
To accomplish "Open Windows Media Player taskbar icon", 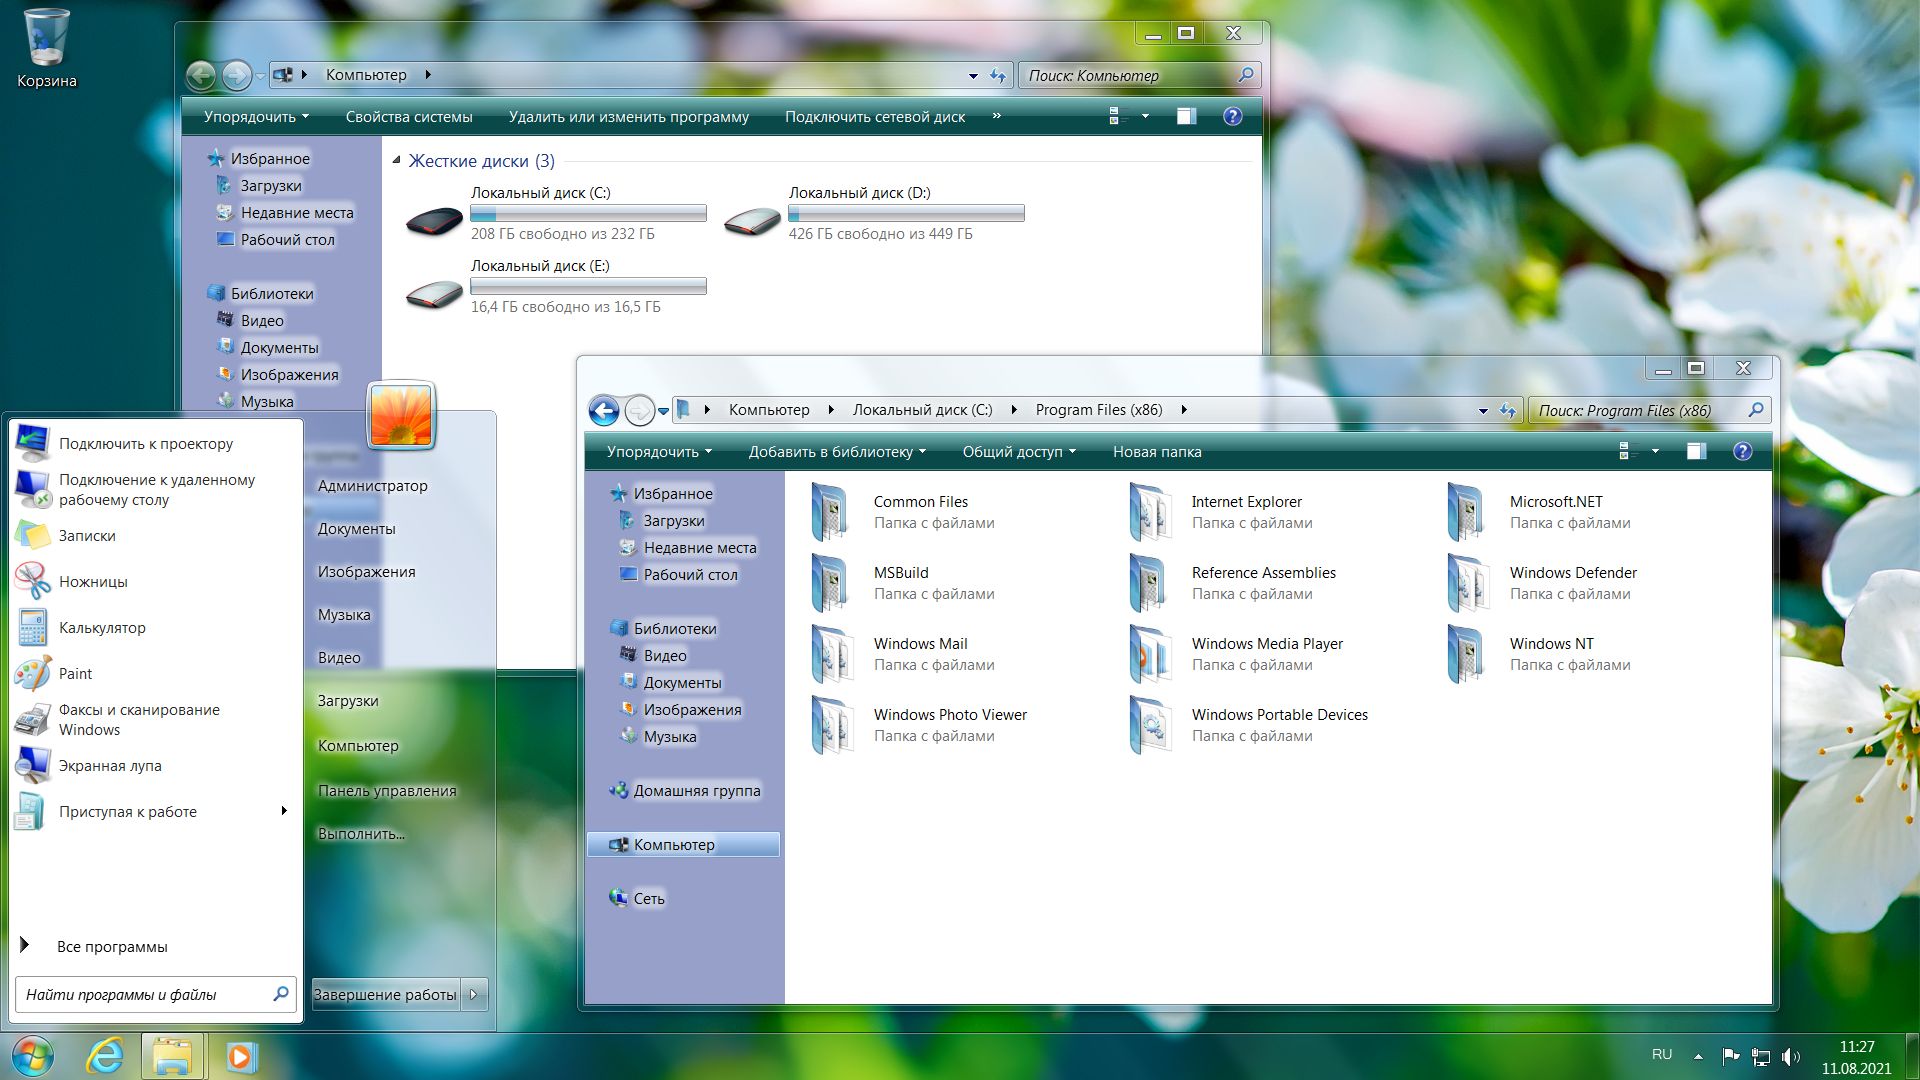I will (x=240, y=1056).
